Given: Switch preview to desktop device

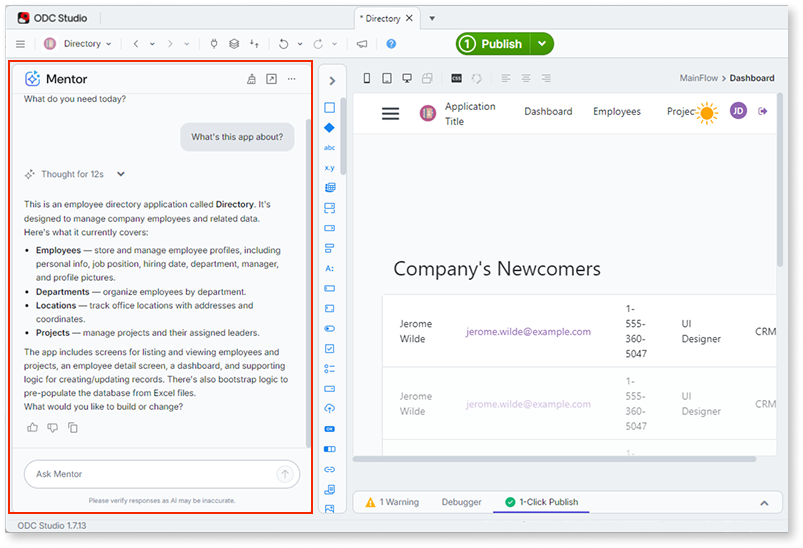Looking at the screenshot, I should click(x=407, y=78).
